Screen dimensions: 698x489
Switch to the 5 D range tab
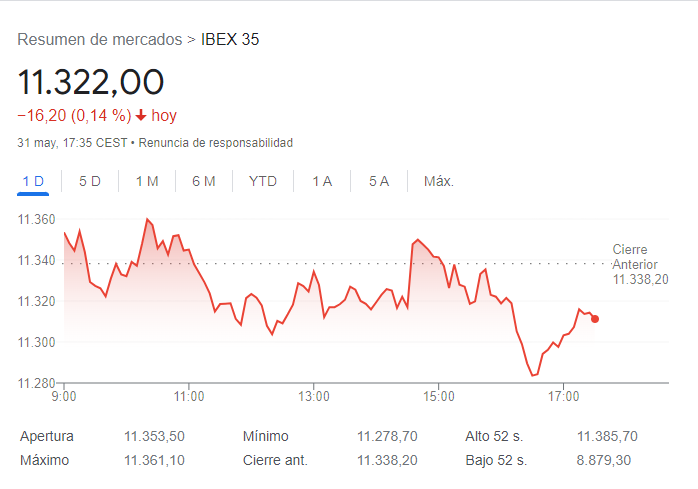pyautogui.click(x=90, y=181)
